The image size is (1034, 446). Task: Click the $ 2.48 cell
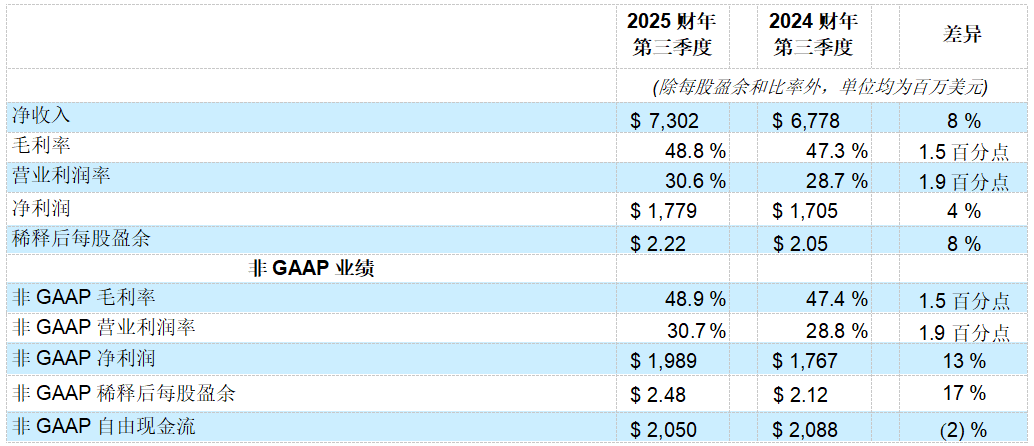[x=657, y=393]
